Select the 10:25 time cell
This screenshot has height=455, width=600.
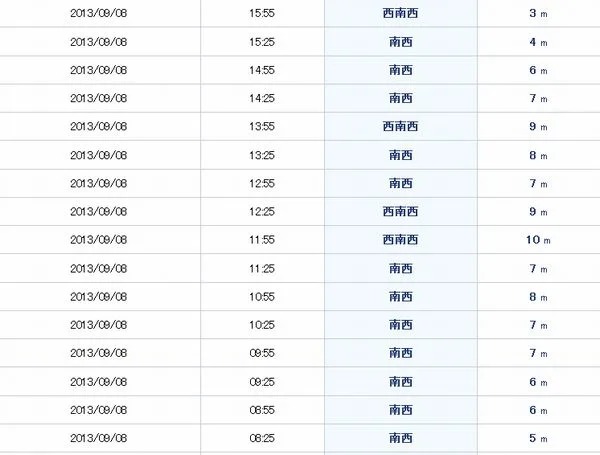click(262, 325)
